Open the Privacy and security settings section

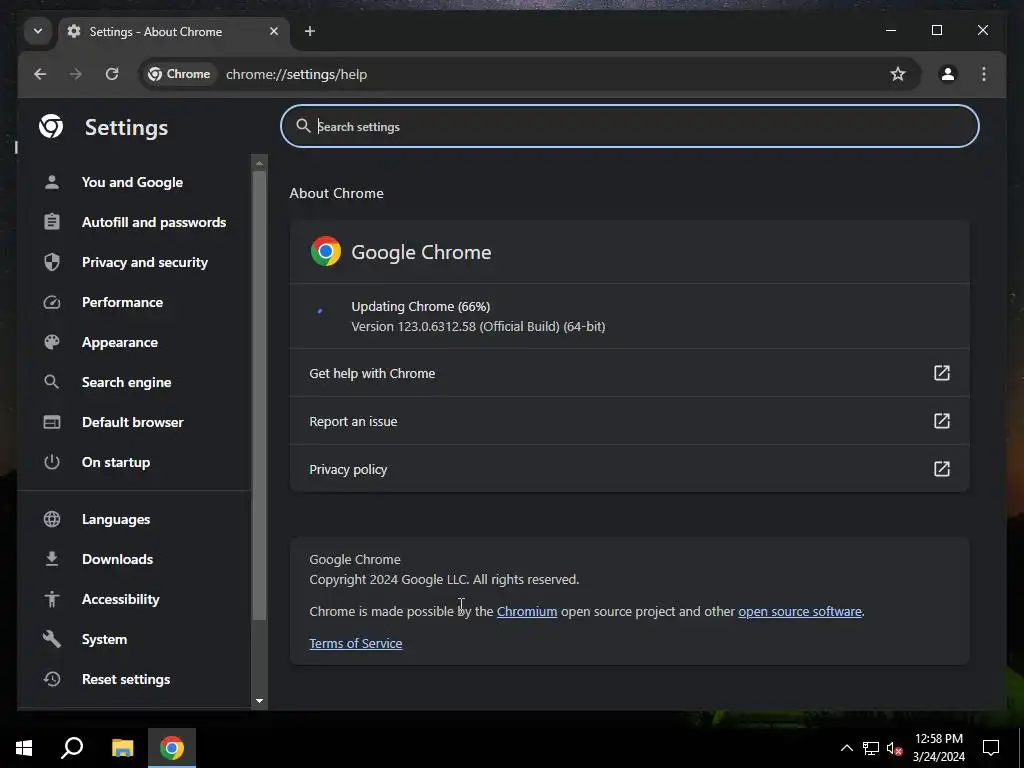pyautogui.click(x=145, y=262)
